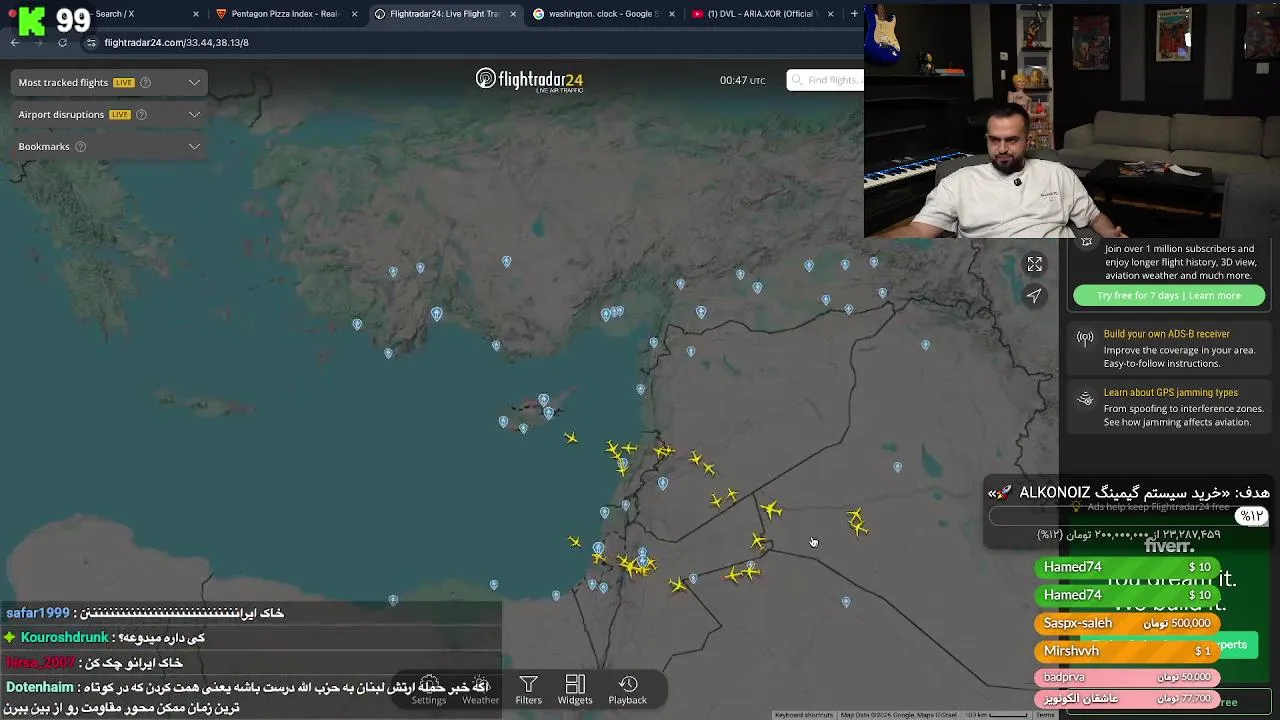Open Keyboard shortcuts link on map
The image size is (1280, 720).
coord(803,715)
